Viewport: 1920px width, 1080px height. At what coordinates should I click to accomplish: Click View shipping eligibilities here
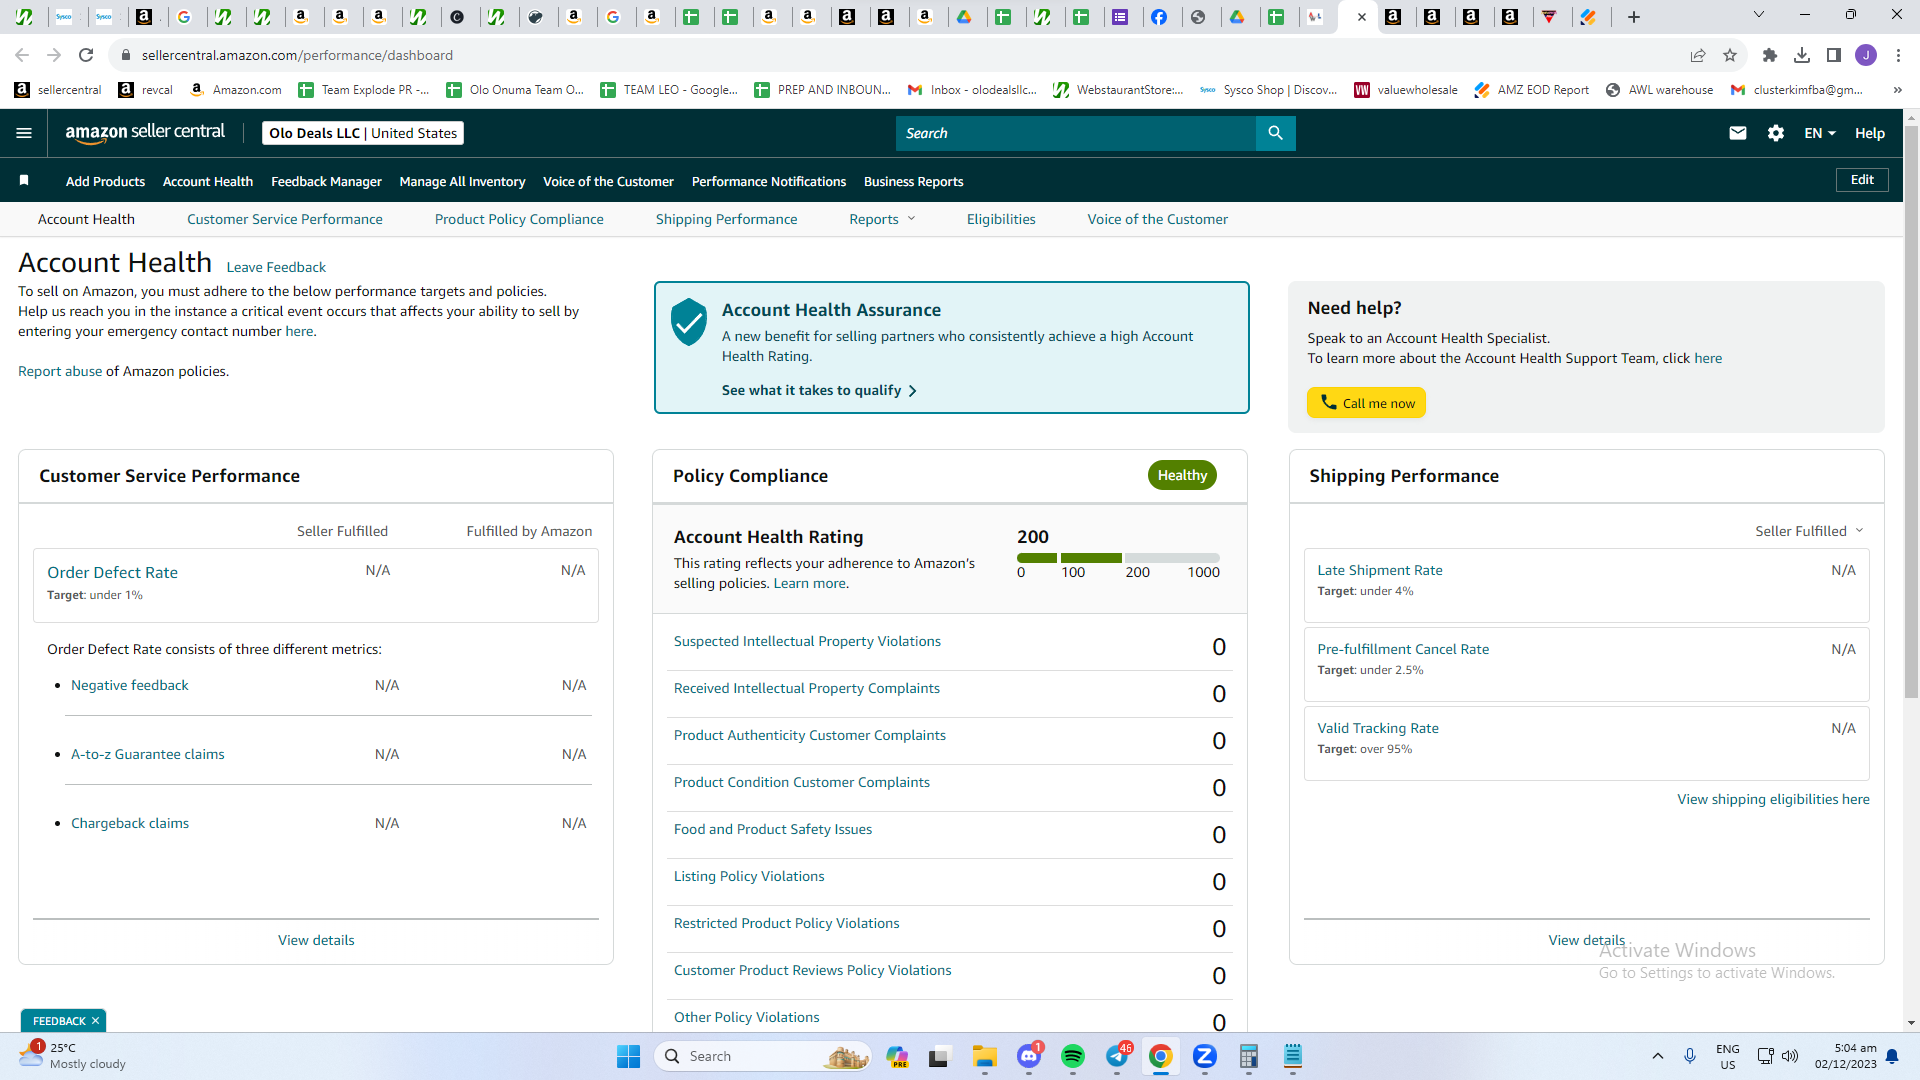click(x=1773, y=799)
